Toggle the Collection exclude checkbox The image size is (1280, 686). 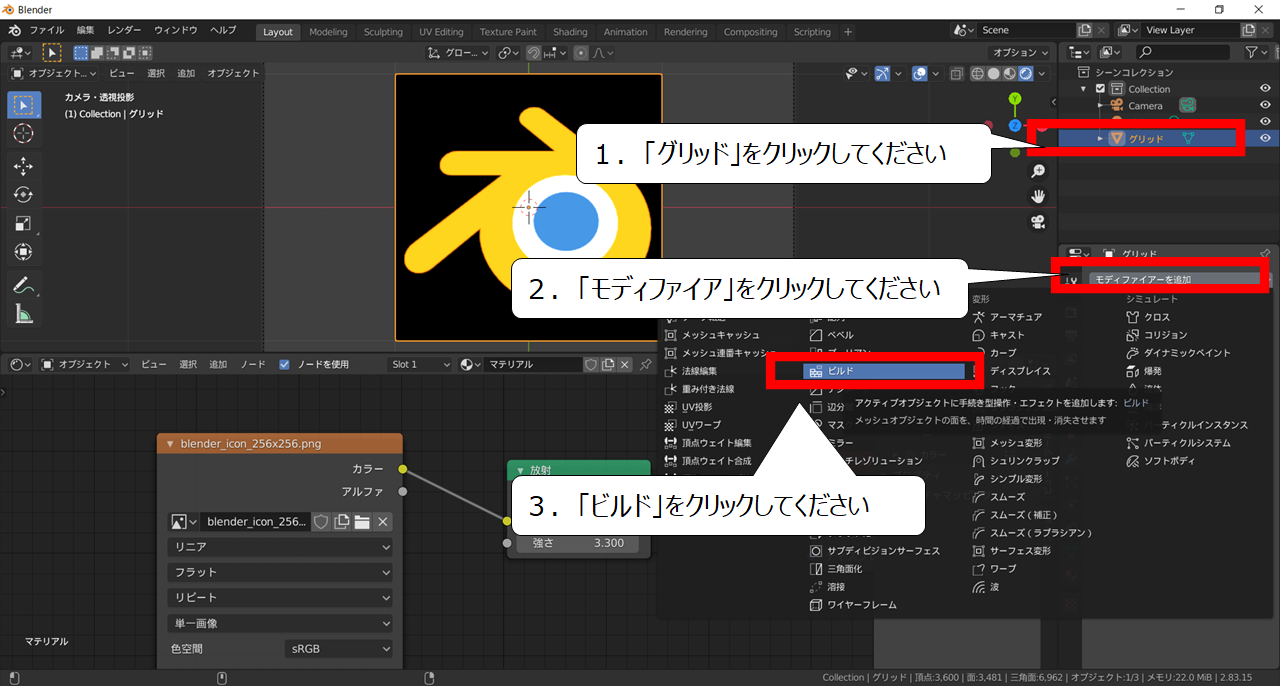click(1101, 89)
